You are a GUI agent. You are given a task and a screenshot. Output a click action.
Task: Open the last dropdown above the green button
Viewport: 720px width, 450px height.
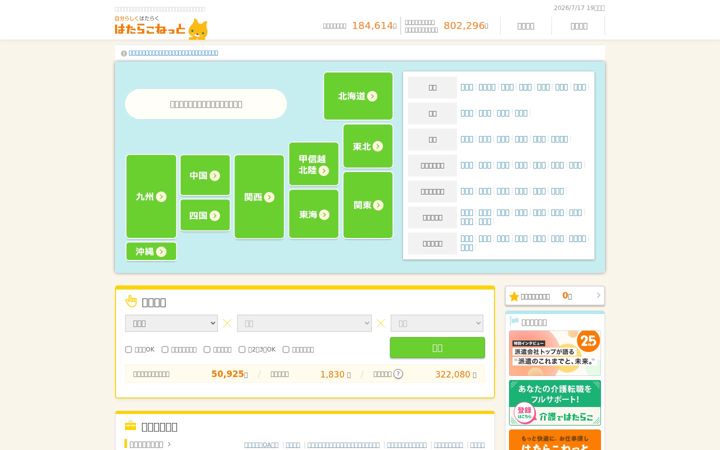(437, 323)
